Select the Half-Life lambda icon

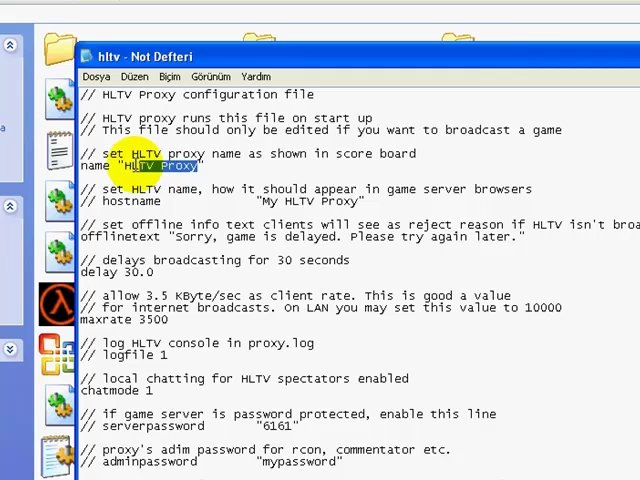point(57,304)
